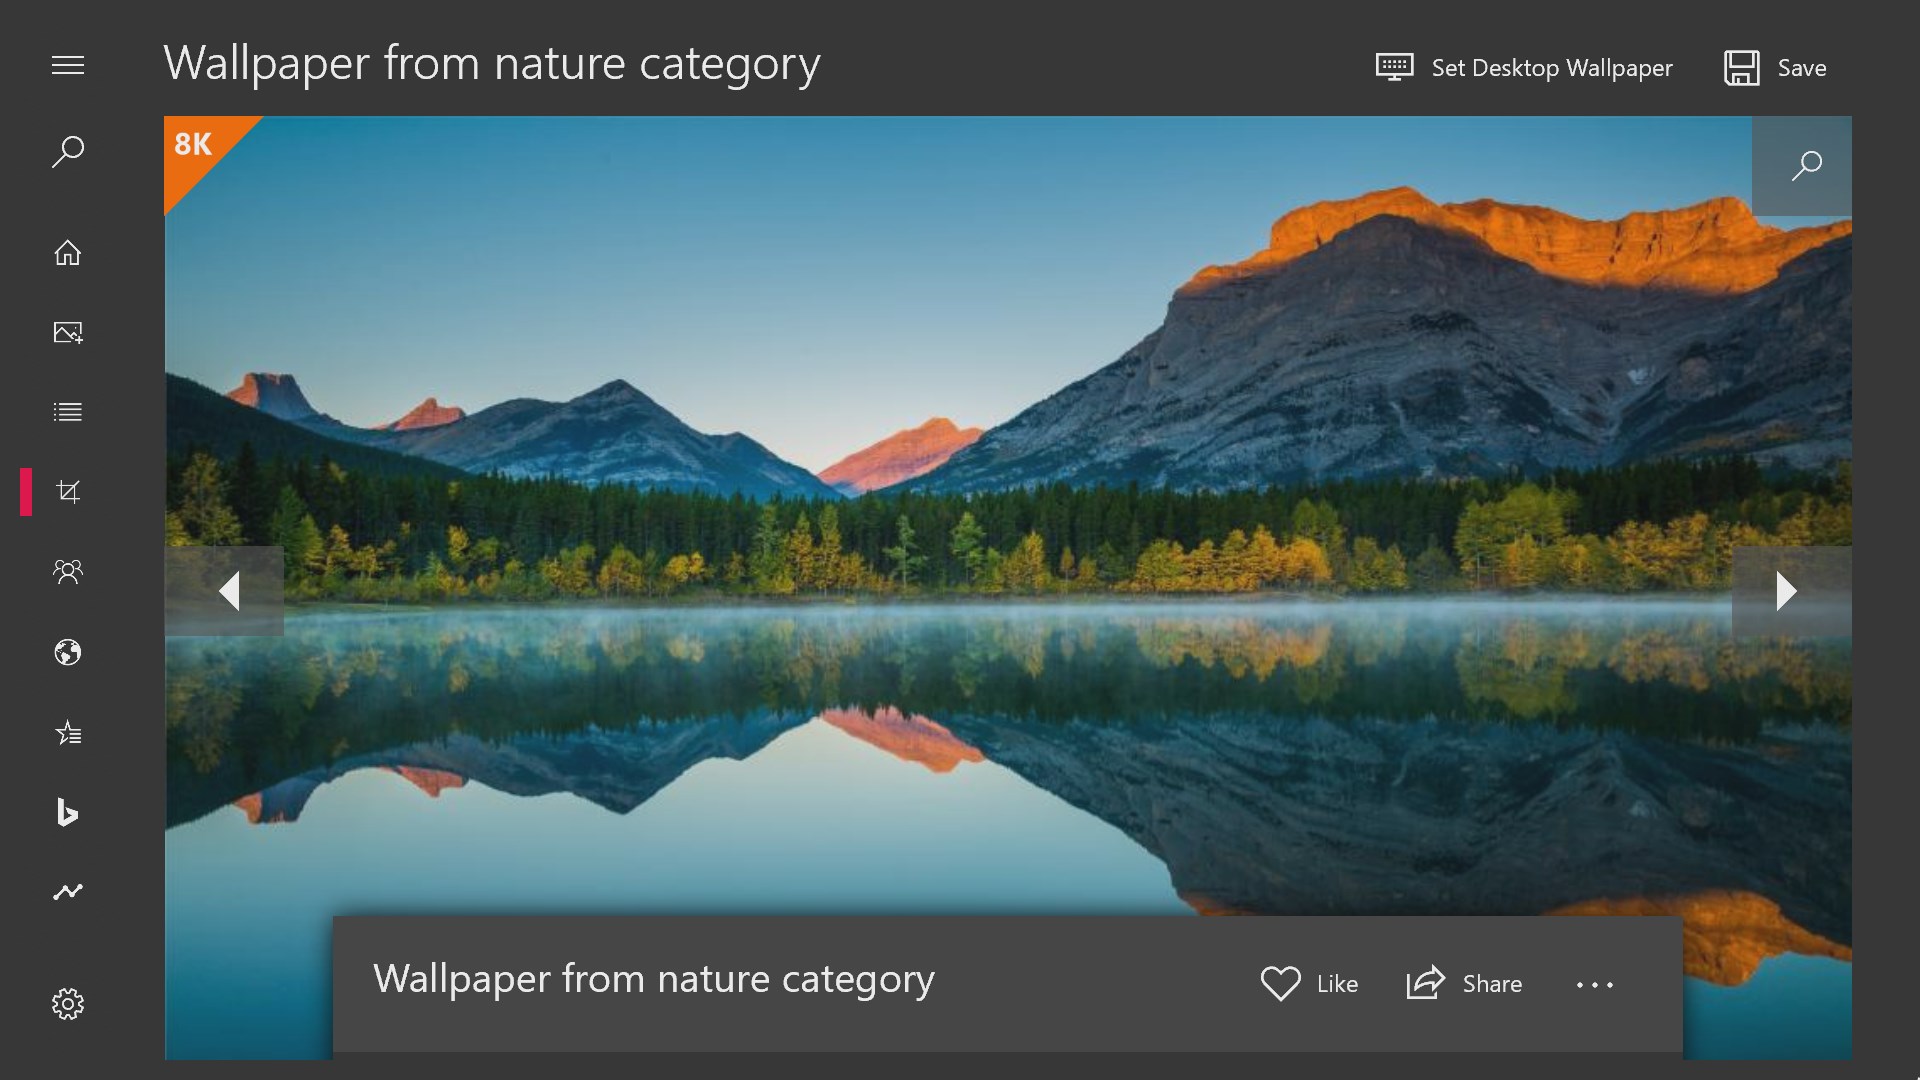Zoom the wallpaper with the magnifier overlay
1920x1080 pixels.
(x=1802, y=166)
